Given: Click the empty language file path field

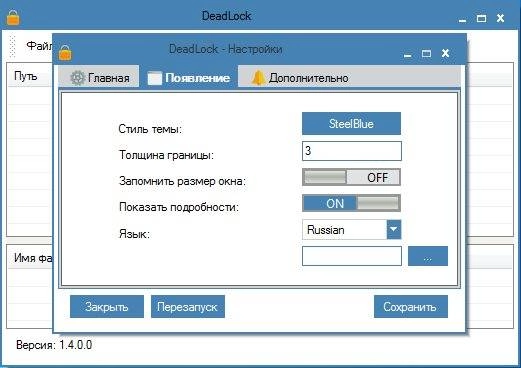Looking at the screenshot, I should tap(352, 256).
